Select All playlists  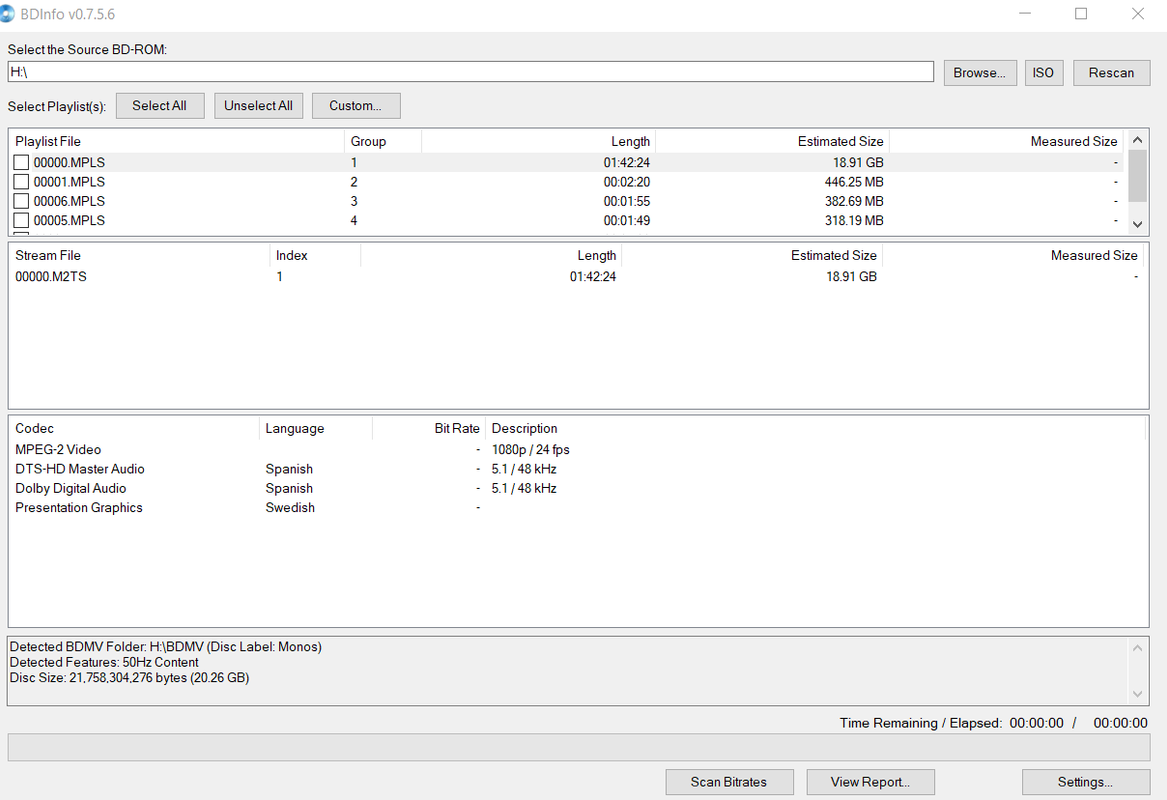159,106
